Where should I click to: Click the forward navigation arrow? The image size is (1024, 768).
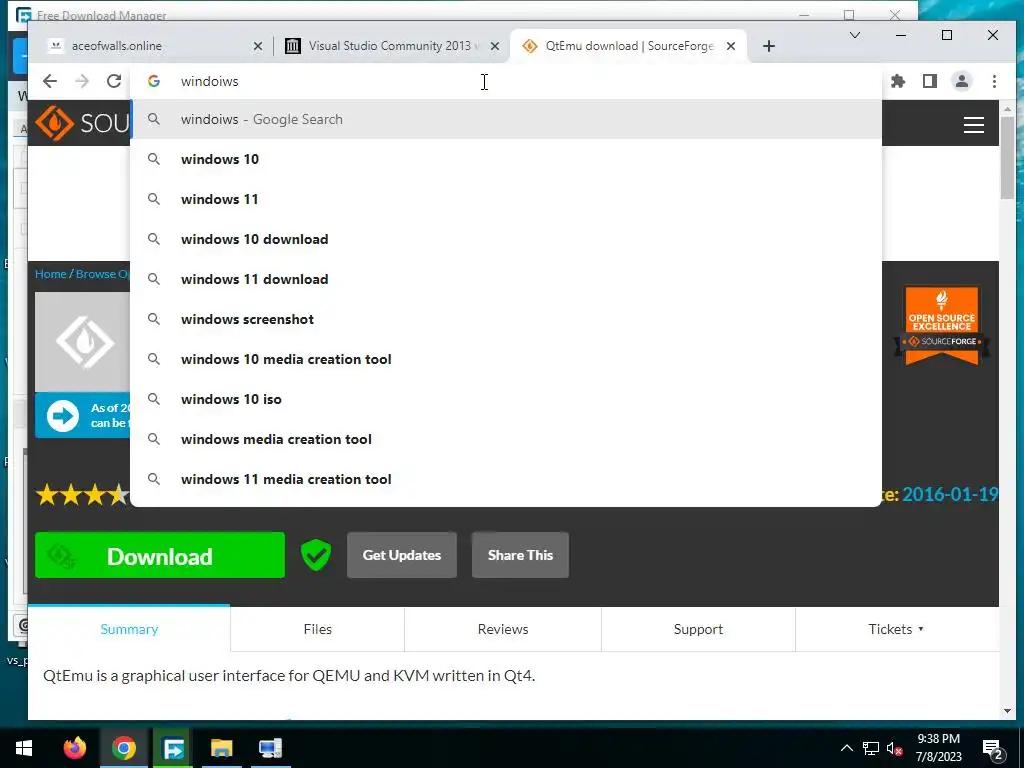[x=82, y=81]
